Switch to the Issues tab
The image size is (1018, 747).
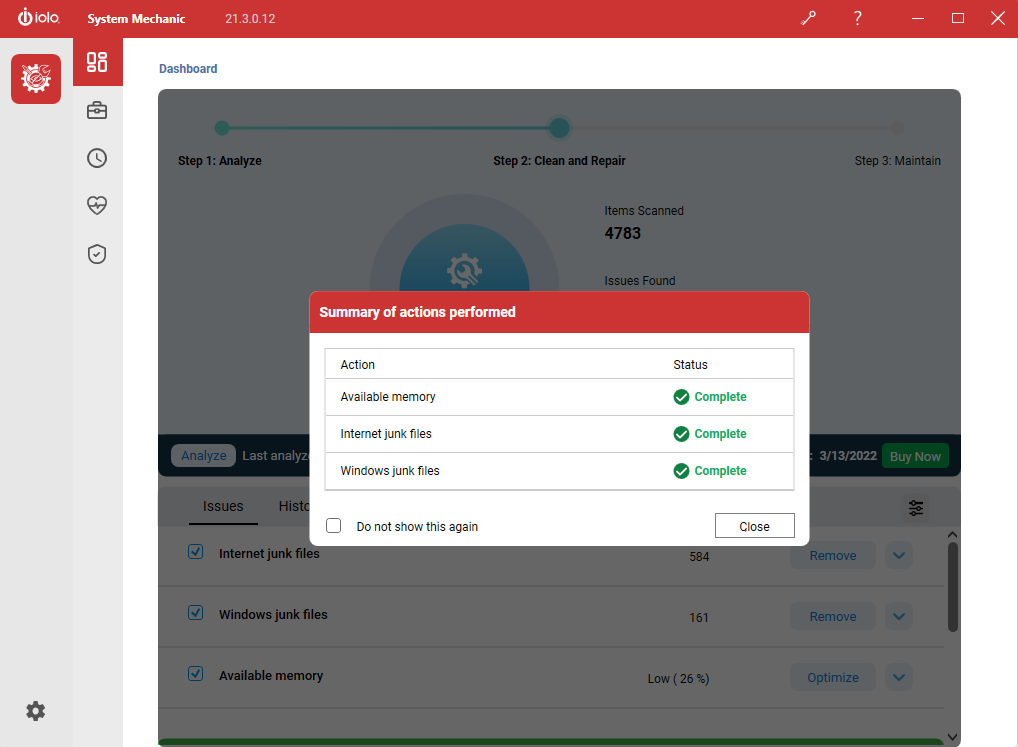point(223,506)
